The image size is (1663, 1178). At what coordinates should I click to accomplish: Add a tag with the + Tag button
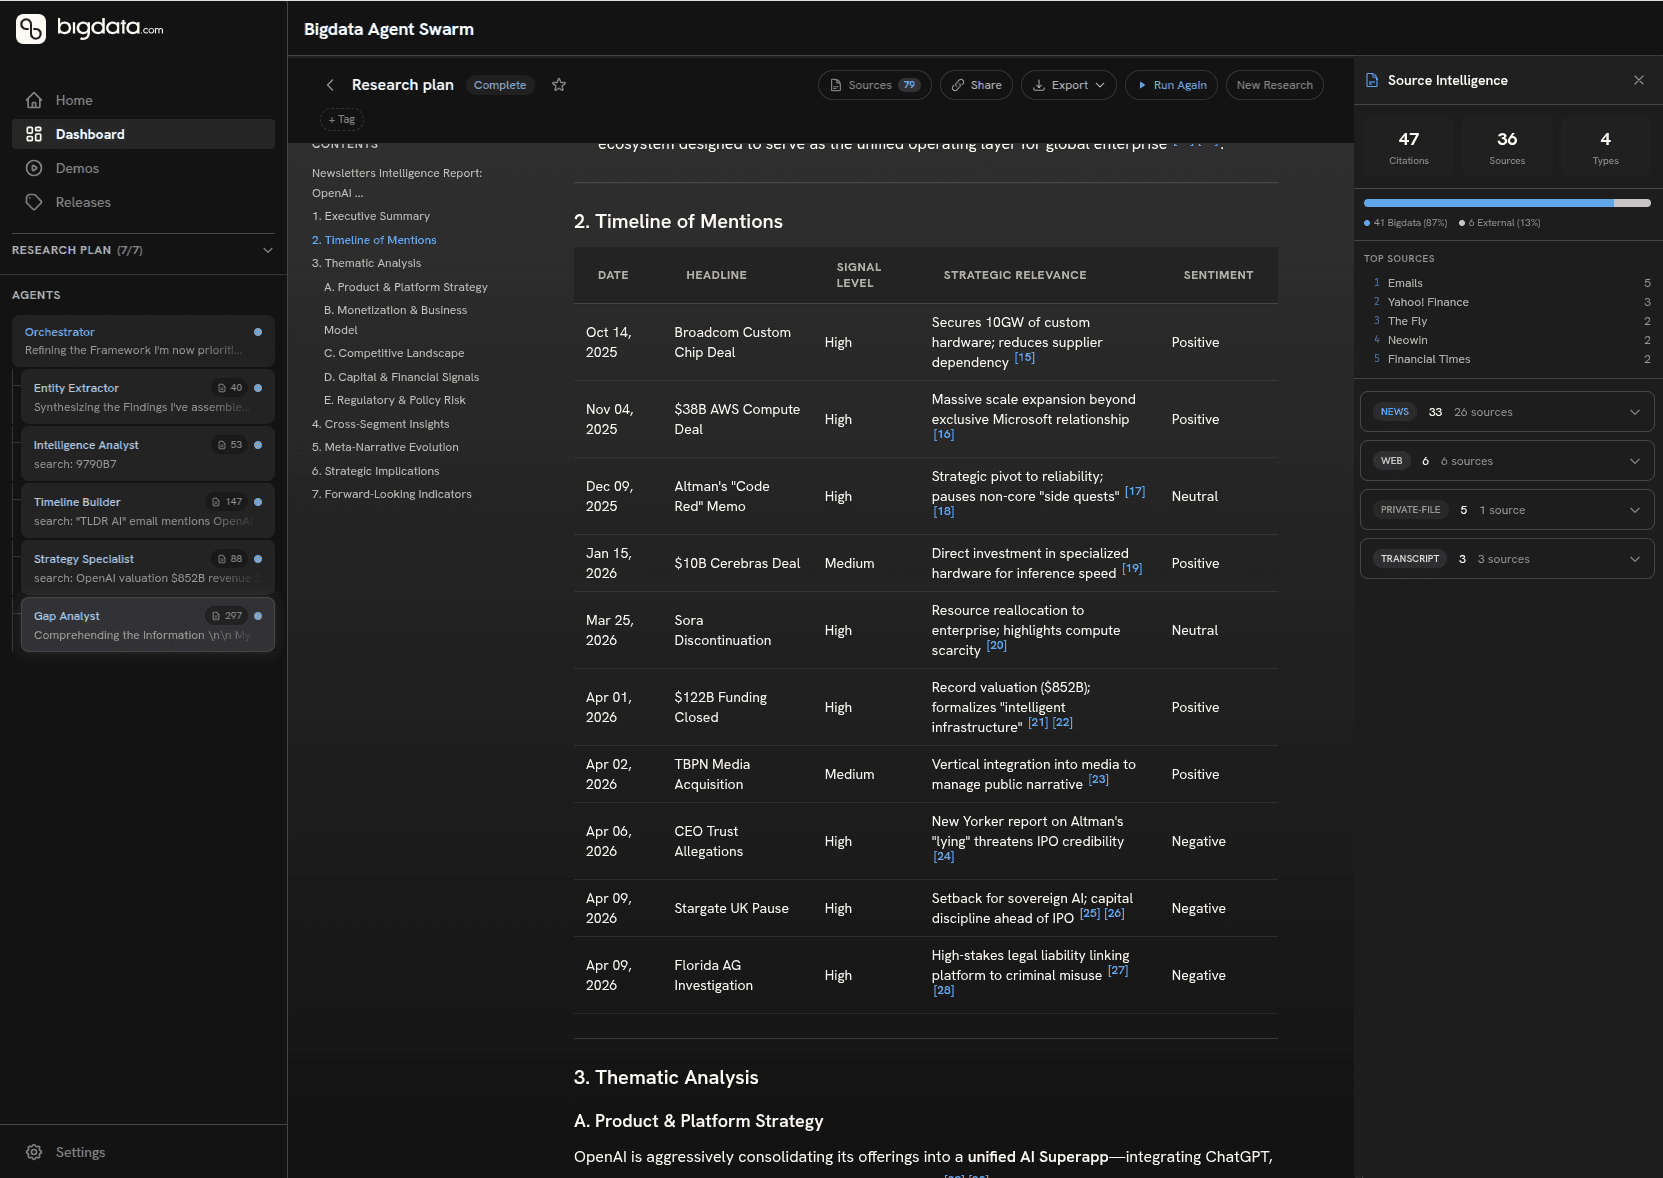pos(342,120)
